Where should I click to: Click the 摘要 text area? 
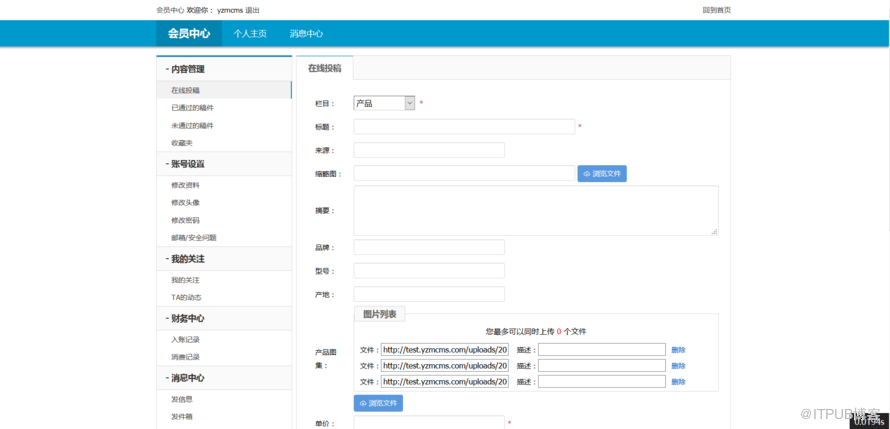pyautogui.click(x=536, y=211)
